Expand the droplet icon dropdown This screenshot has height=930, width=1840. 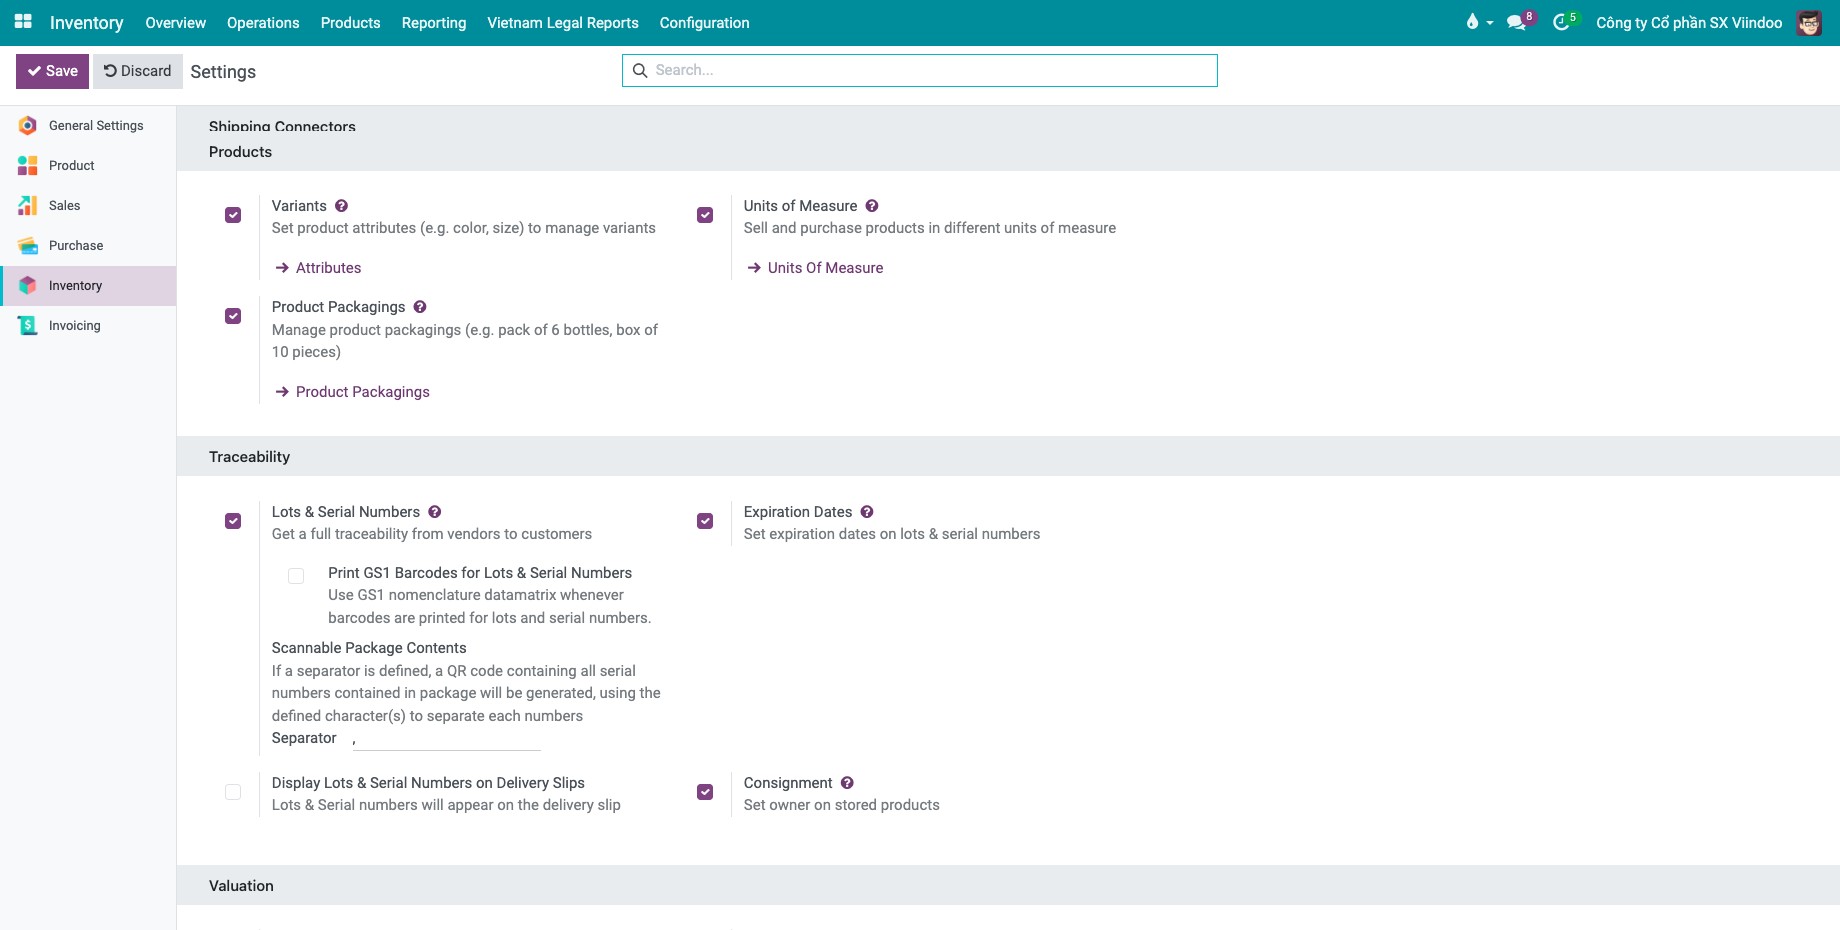1479,22
